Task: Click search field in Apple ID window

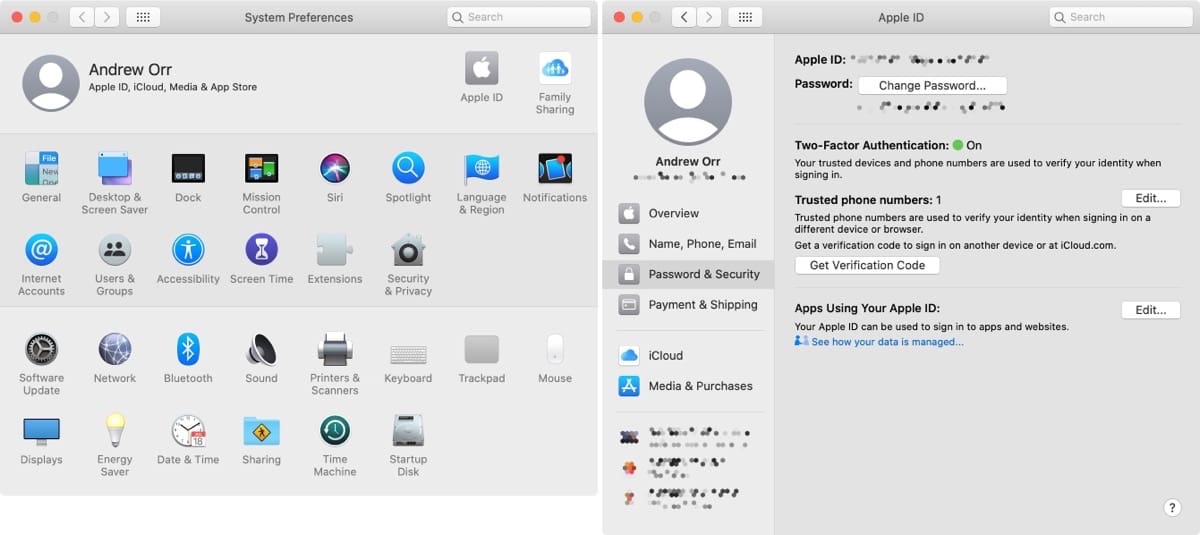Action: pos(1119,17)
